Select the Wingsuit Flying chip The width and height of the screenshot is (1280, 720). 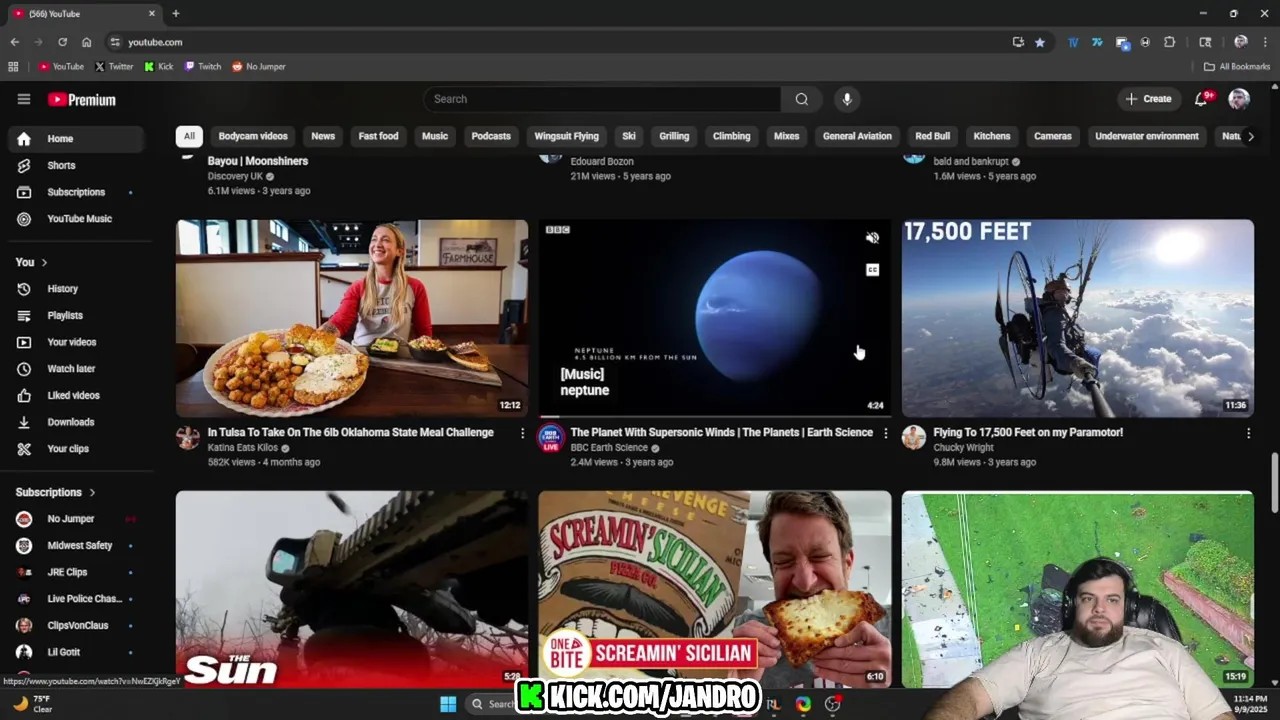(x=566, y=136)
